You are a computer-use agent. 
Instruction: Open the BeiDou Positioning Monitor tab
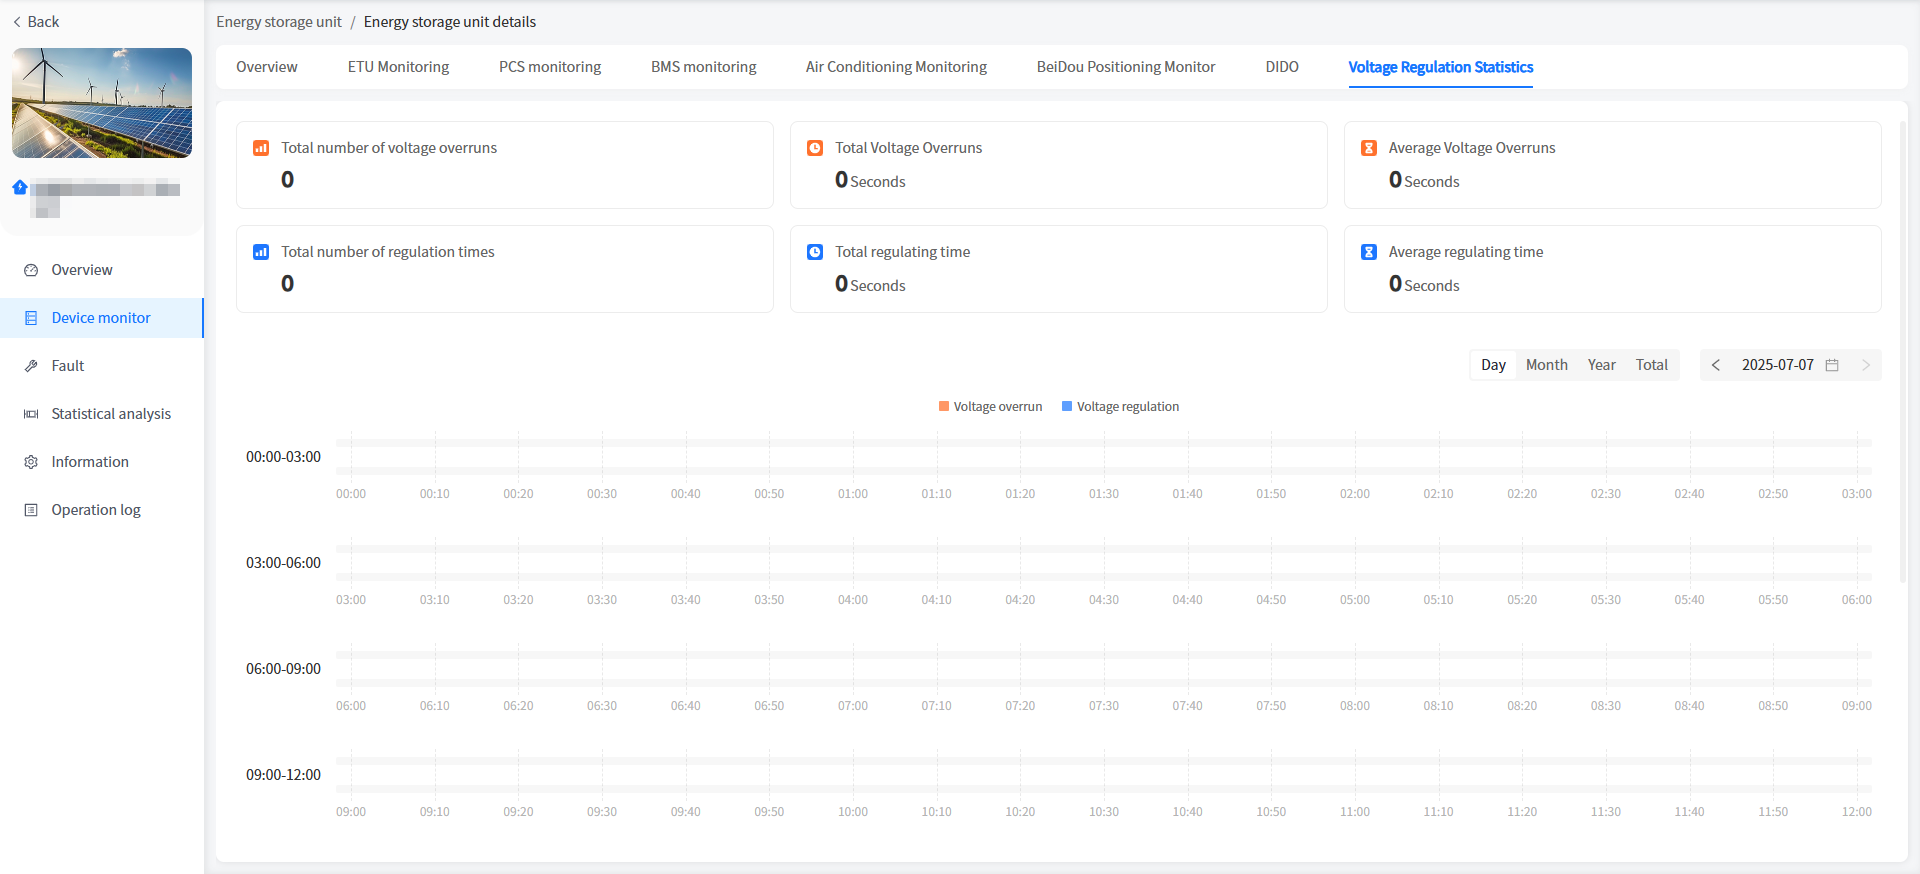pyautogui.click(x=1125, y=67)
